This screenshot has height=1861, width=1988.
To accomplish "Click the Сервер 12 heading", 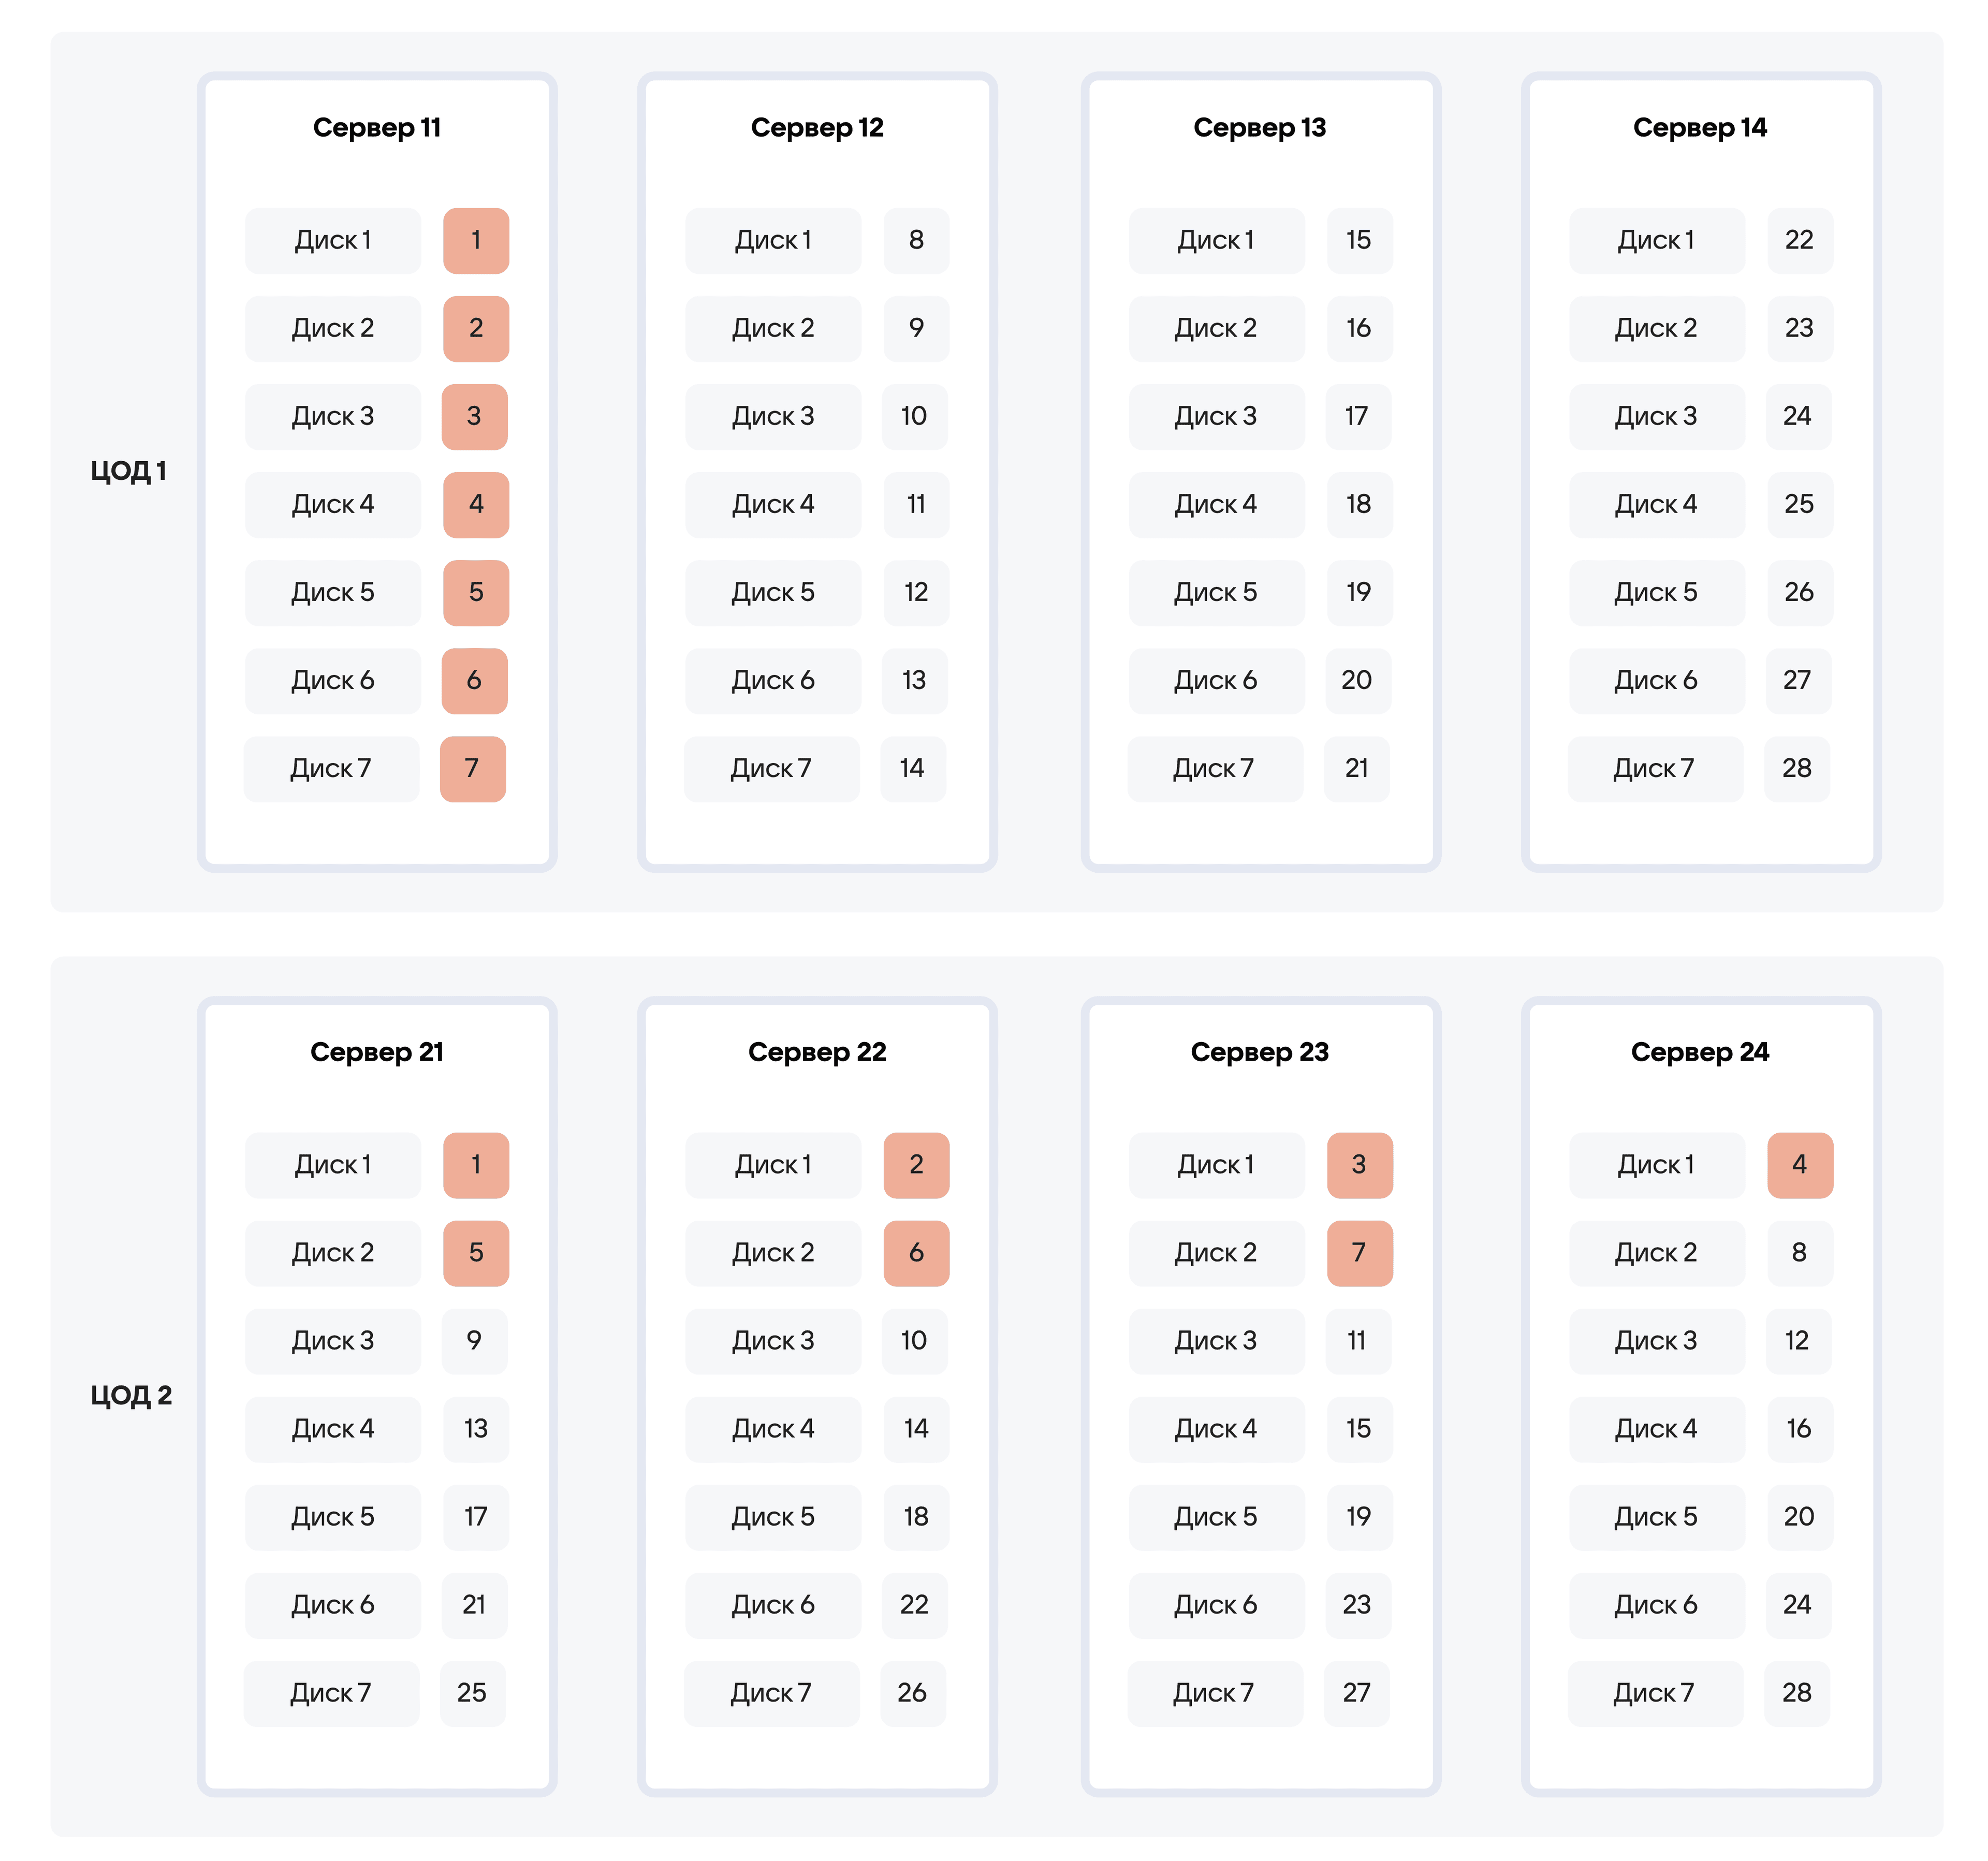I will tap(817, 128).
